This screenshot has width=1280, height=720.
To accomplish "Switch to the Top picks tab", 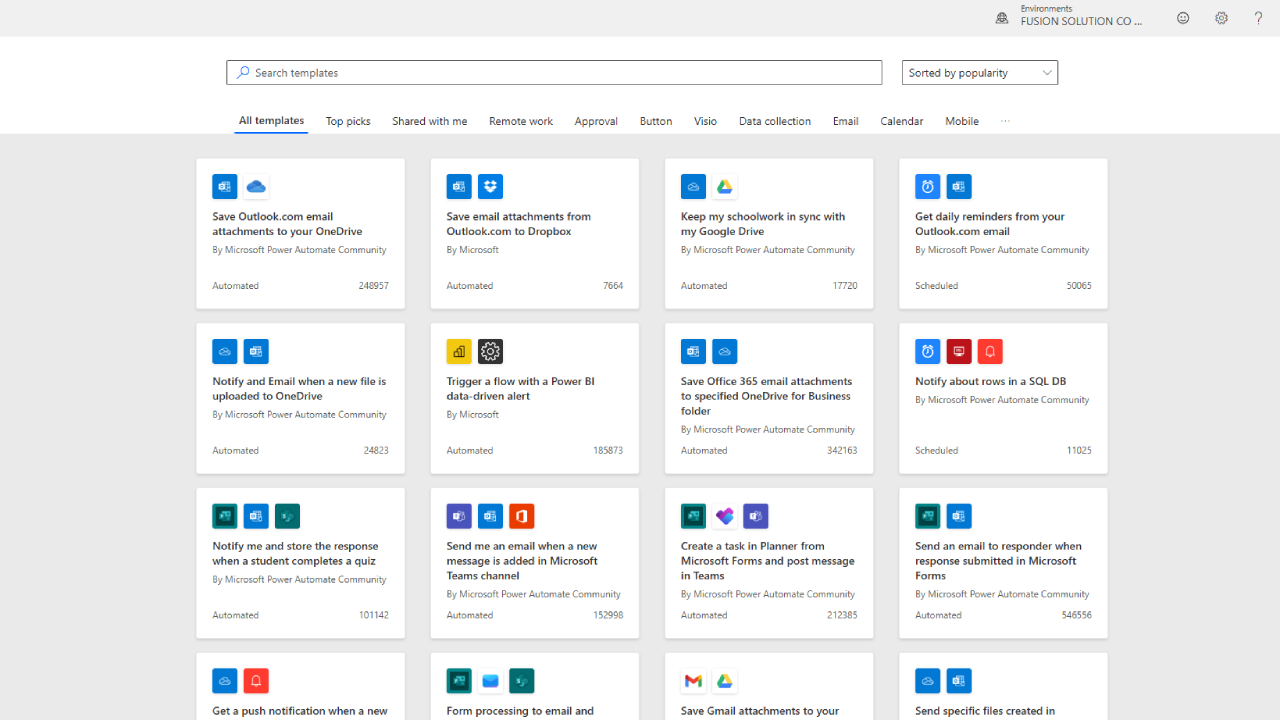I will pyautogui.click(x=348, y=121).
